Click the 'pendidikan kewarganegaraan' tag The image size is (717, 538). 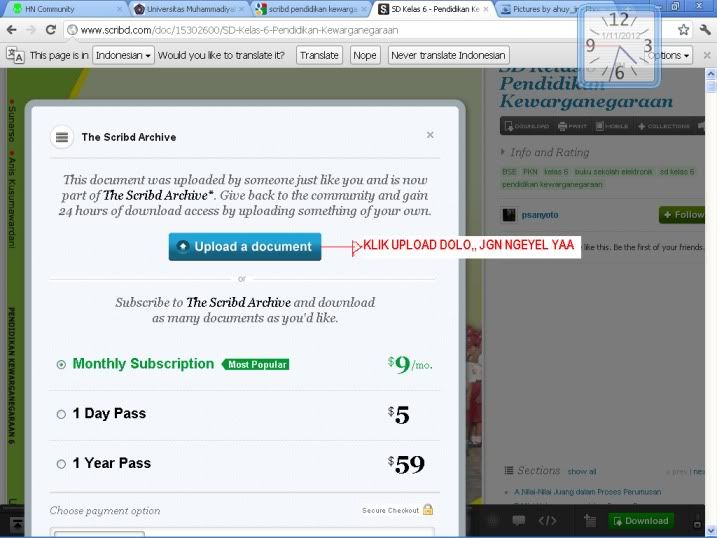552,185
